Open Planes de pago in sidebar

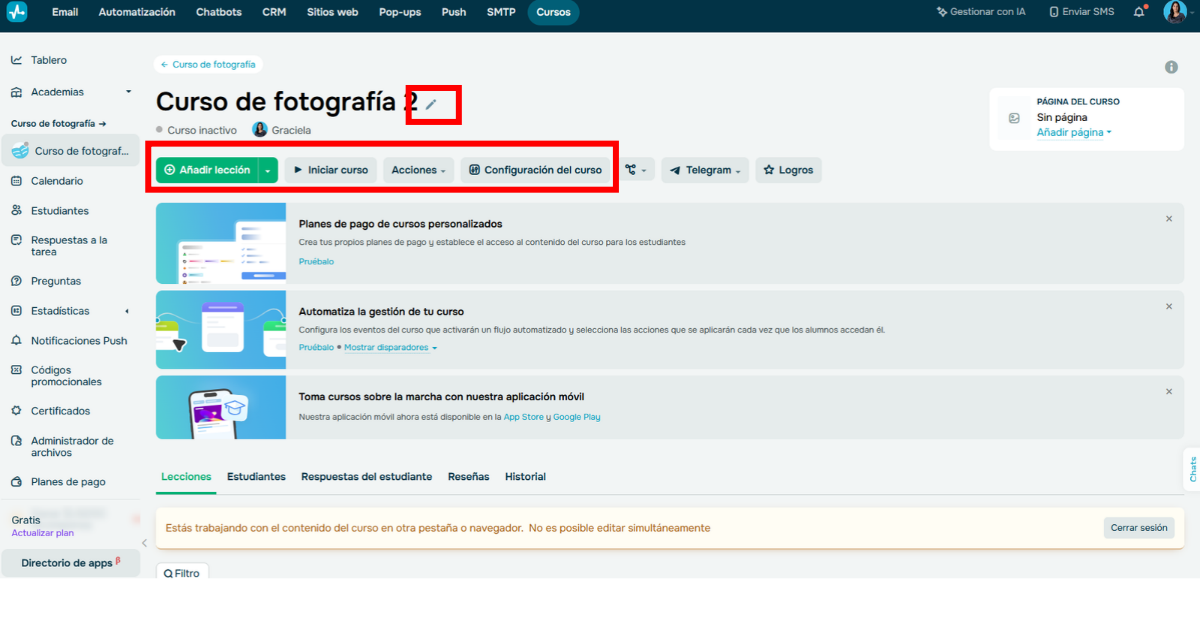point(70,482)
